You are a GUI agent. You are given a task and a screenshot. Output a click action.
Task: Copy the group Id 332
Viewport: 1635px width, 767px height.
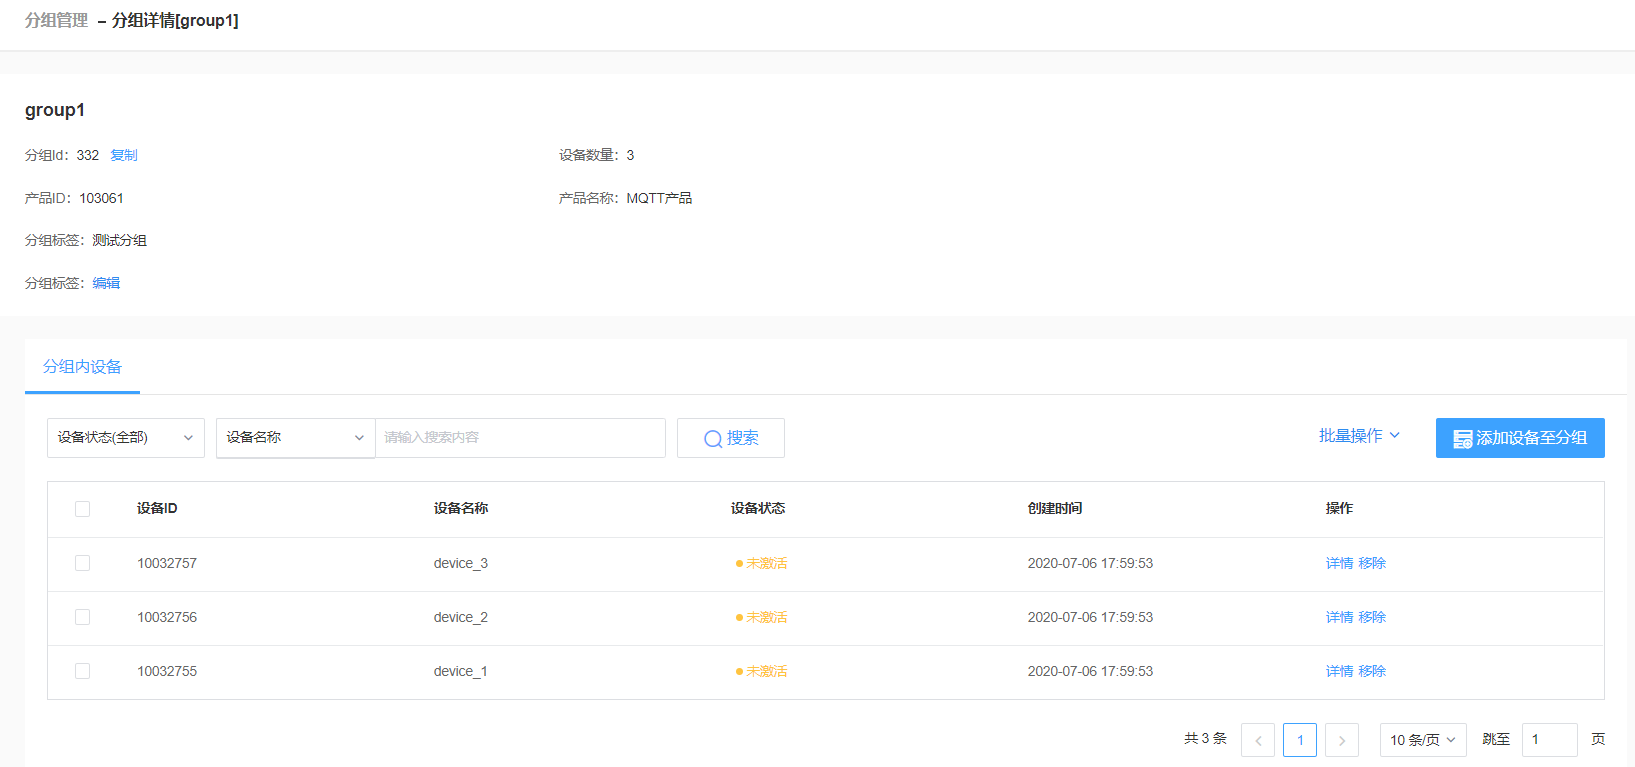point(124,155)
